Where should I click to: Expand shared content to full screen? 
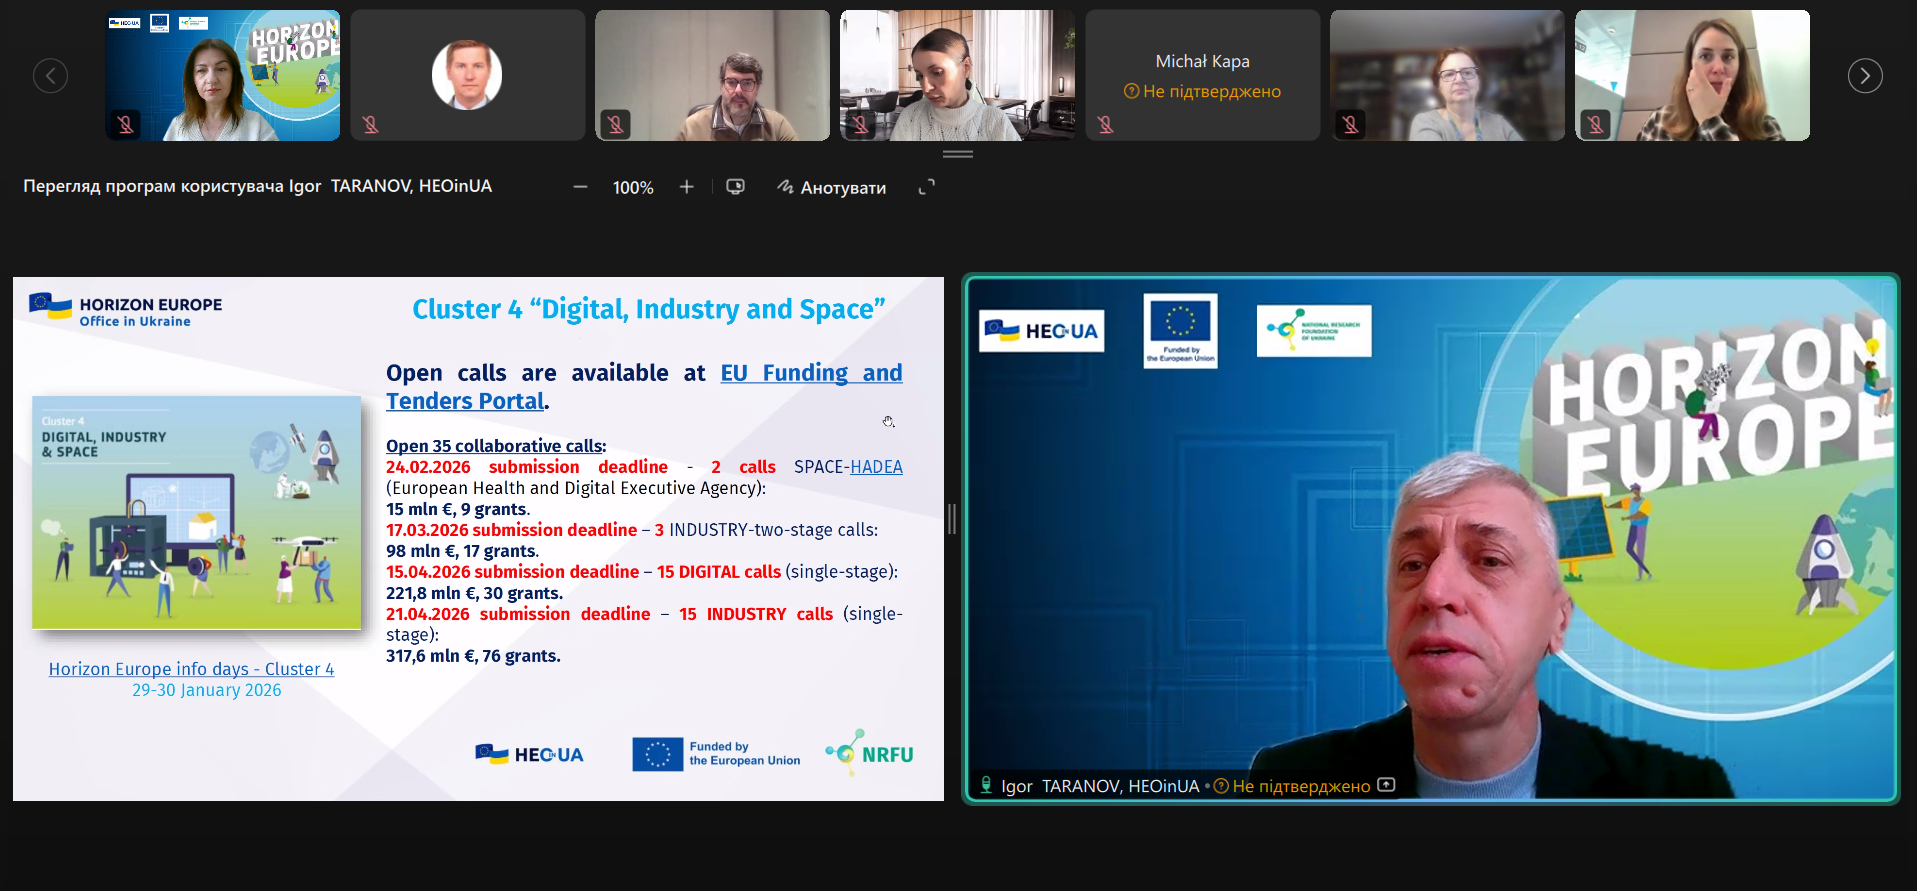(927, 187)
